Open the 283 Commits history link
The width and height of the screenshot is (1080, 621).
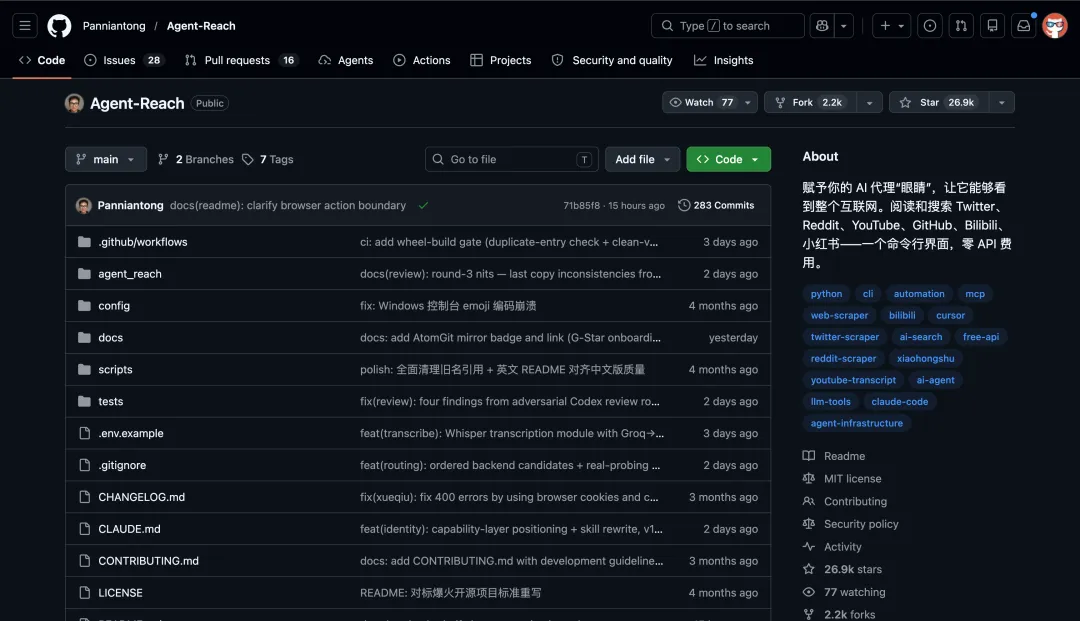coord(716,205)
